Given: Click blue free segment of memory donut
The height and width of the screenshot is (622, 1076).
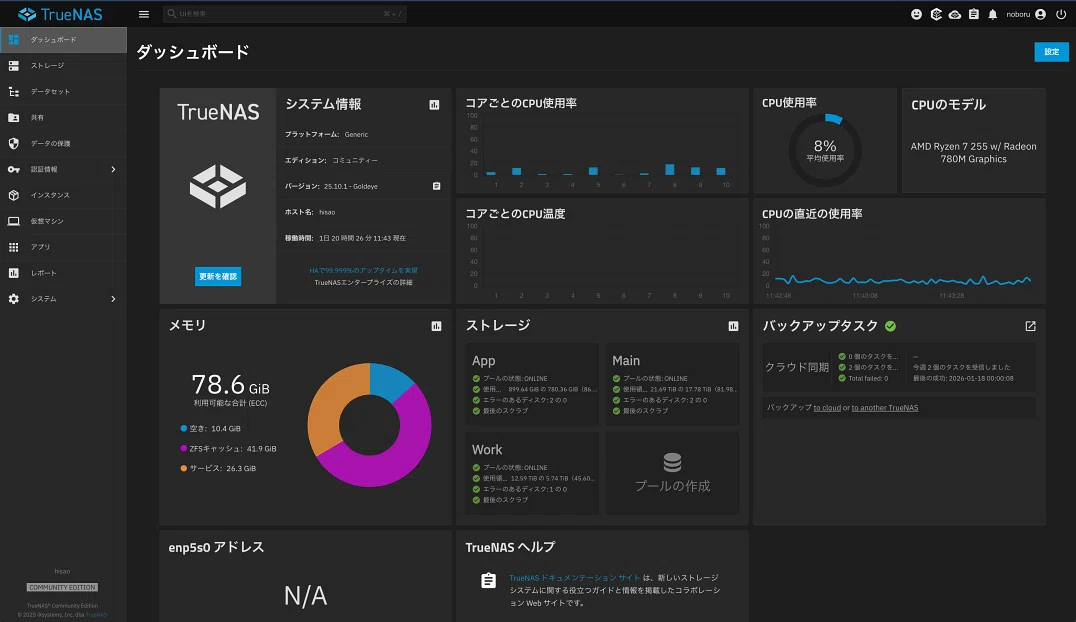Looking at the screenshot, I should coord(388,379).
